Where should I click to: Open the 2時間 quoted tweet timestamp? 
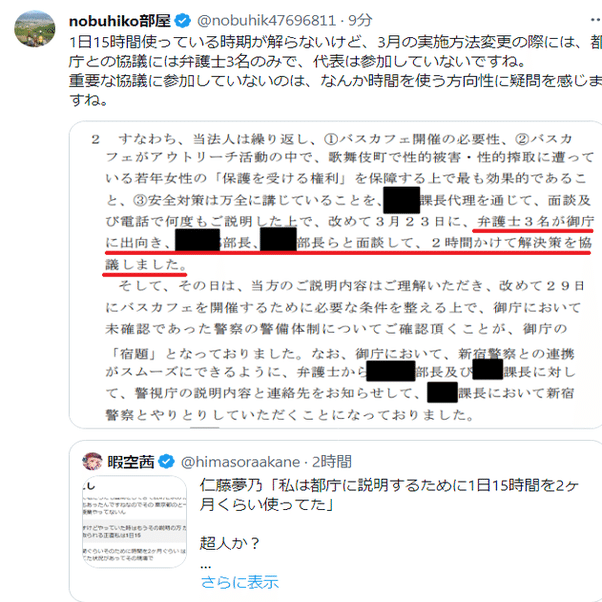[332, 461]
